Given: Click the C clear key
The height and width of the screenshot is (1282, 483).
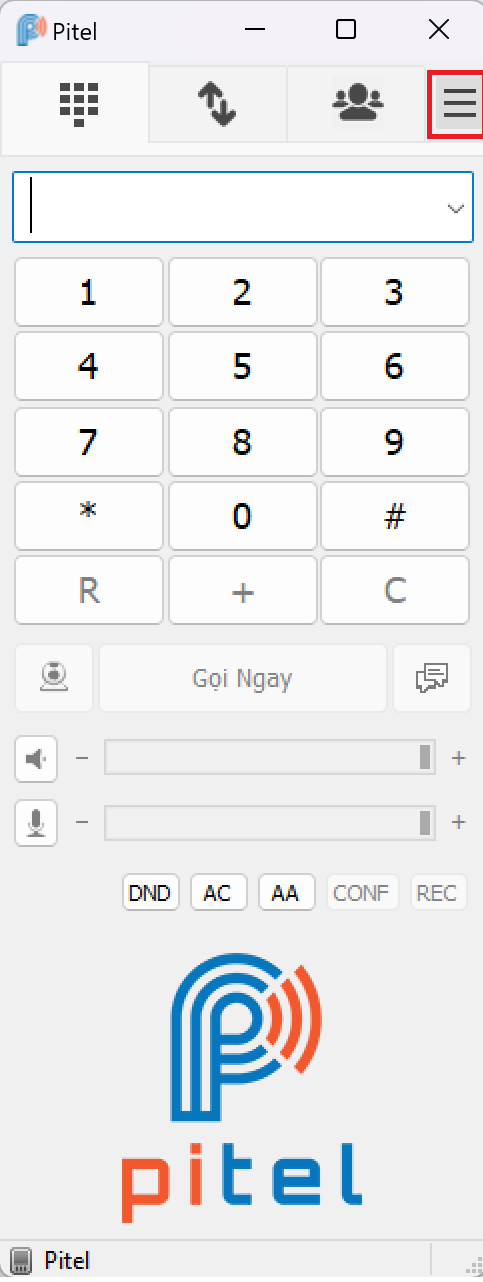Looking at the screenshot, I should [395, 591].
